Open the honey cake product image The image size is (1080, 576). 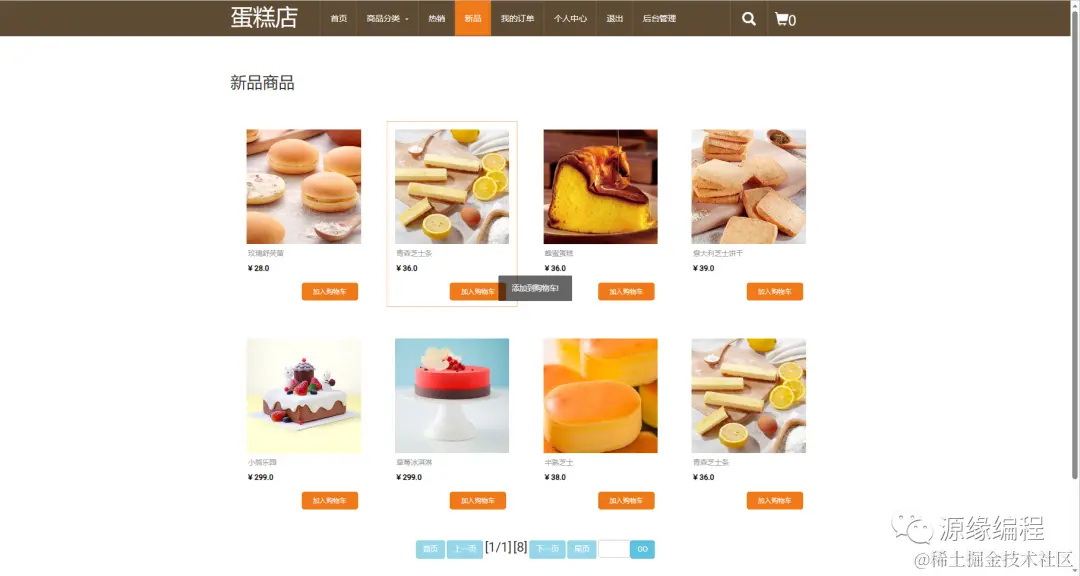tap(600, 187)
